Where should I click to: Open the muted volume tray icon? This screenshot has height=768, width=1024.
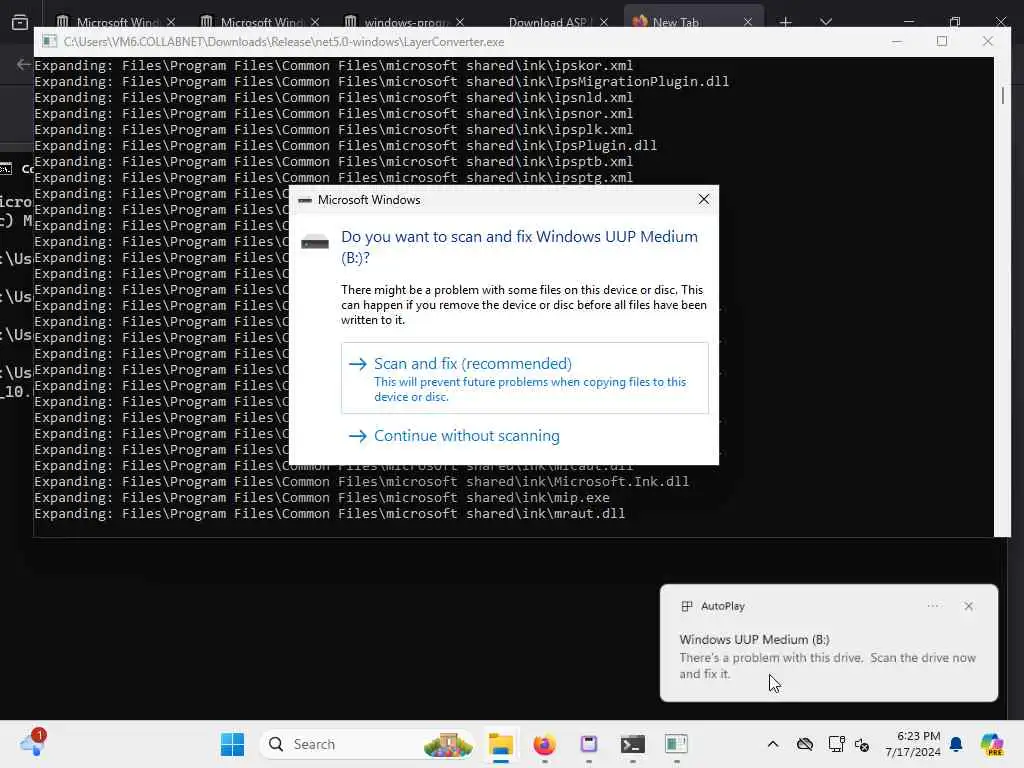pyautogui.click(x=862, y=744)
